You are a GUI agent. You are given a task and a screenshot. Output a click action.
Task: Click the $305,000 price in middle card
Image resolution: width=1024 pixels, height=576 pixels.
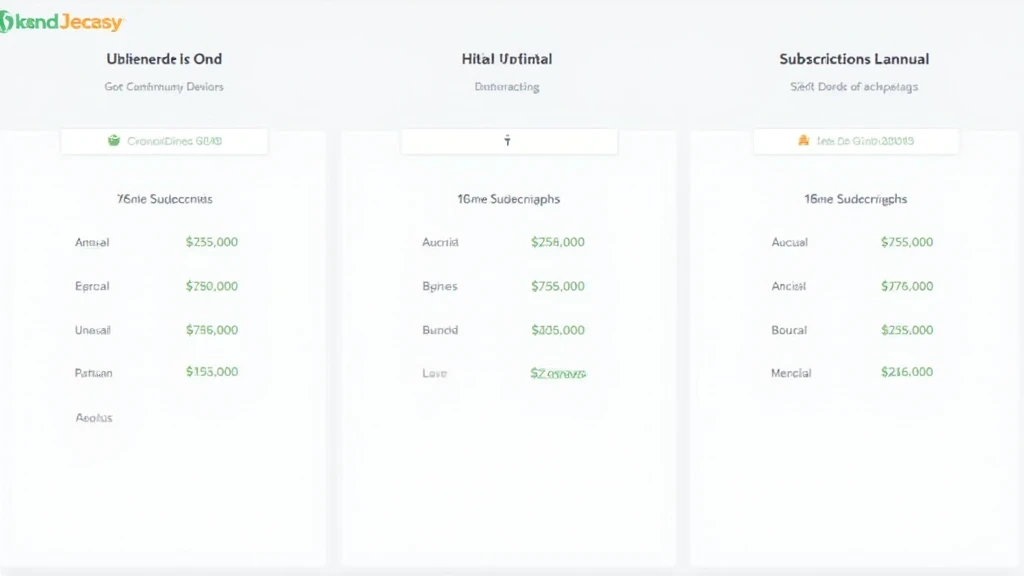click(558, 329)
